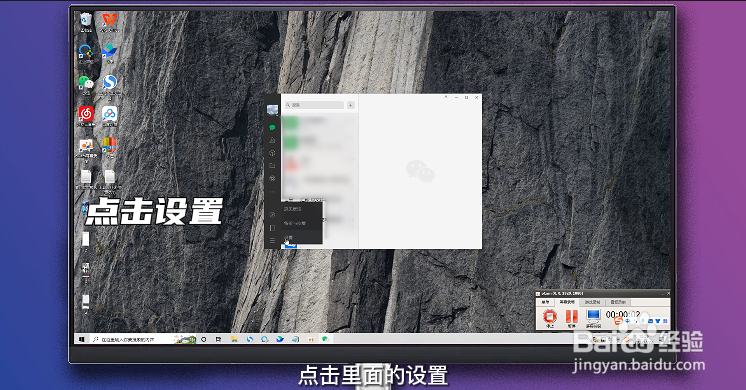
Task: Open WeChat Moments aperture icon
Action: (x=272, y=178)
